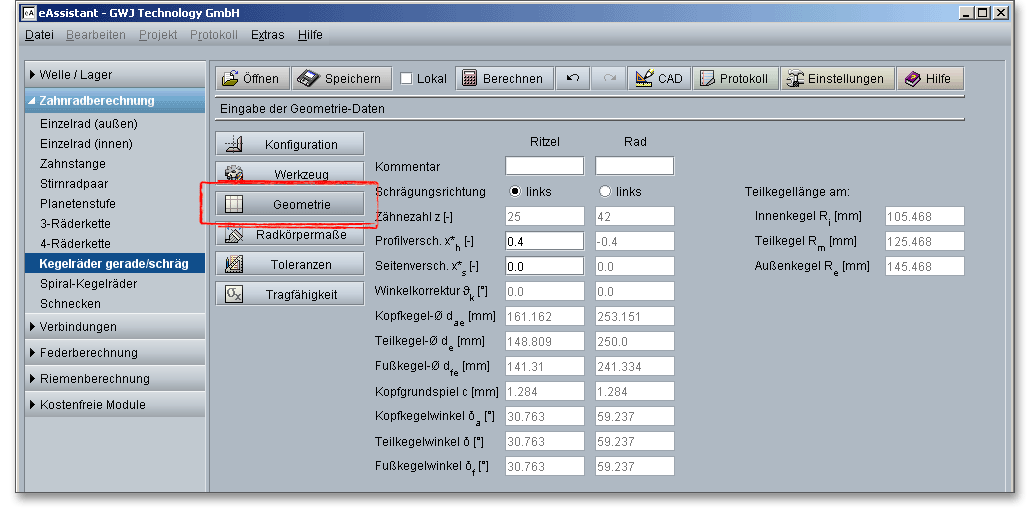Click Ritzel Profilverschiebung input field
Viewport: 1030px width, 508px height.
click(x=544, y=241)
